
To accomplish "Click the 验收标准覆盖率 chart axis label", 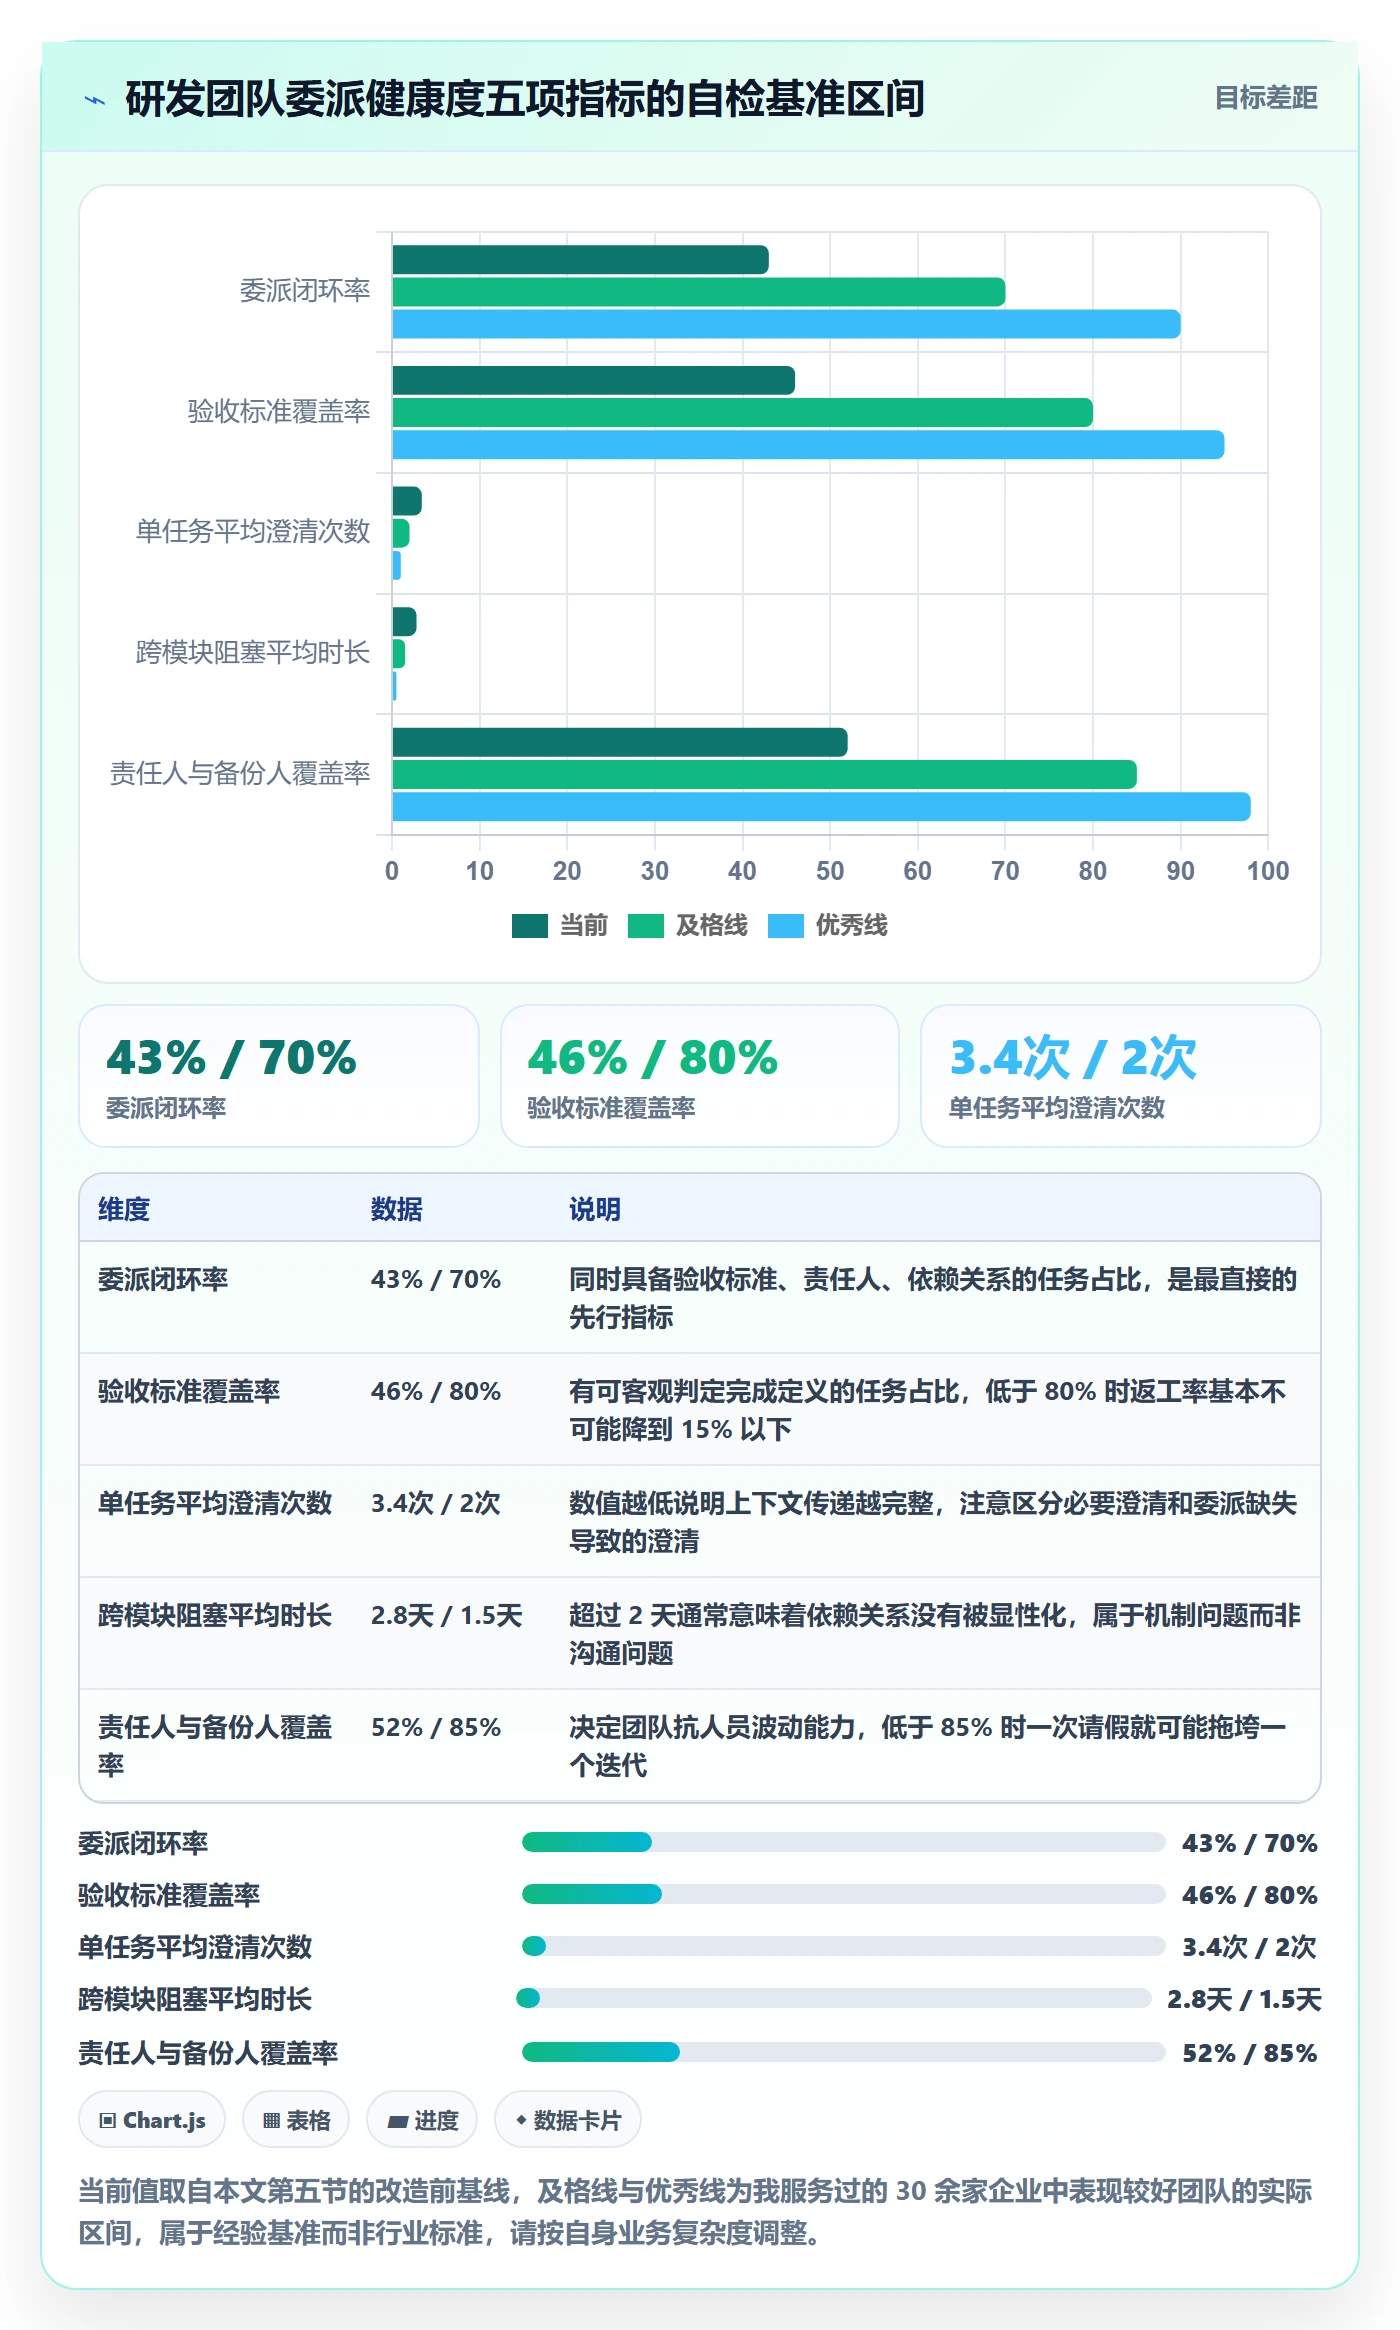I will click(x=279, y=411).
